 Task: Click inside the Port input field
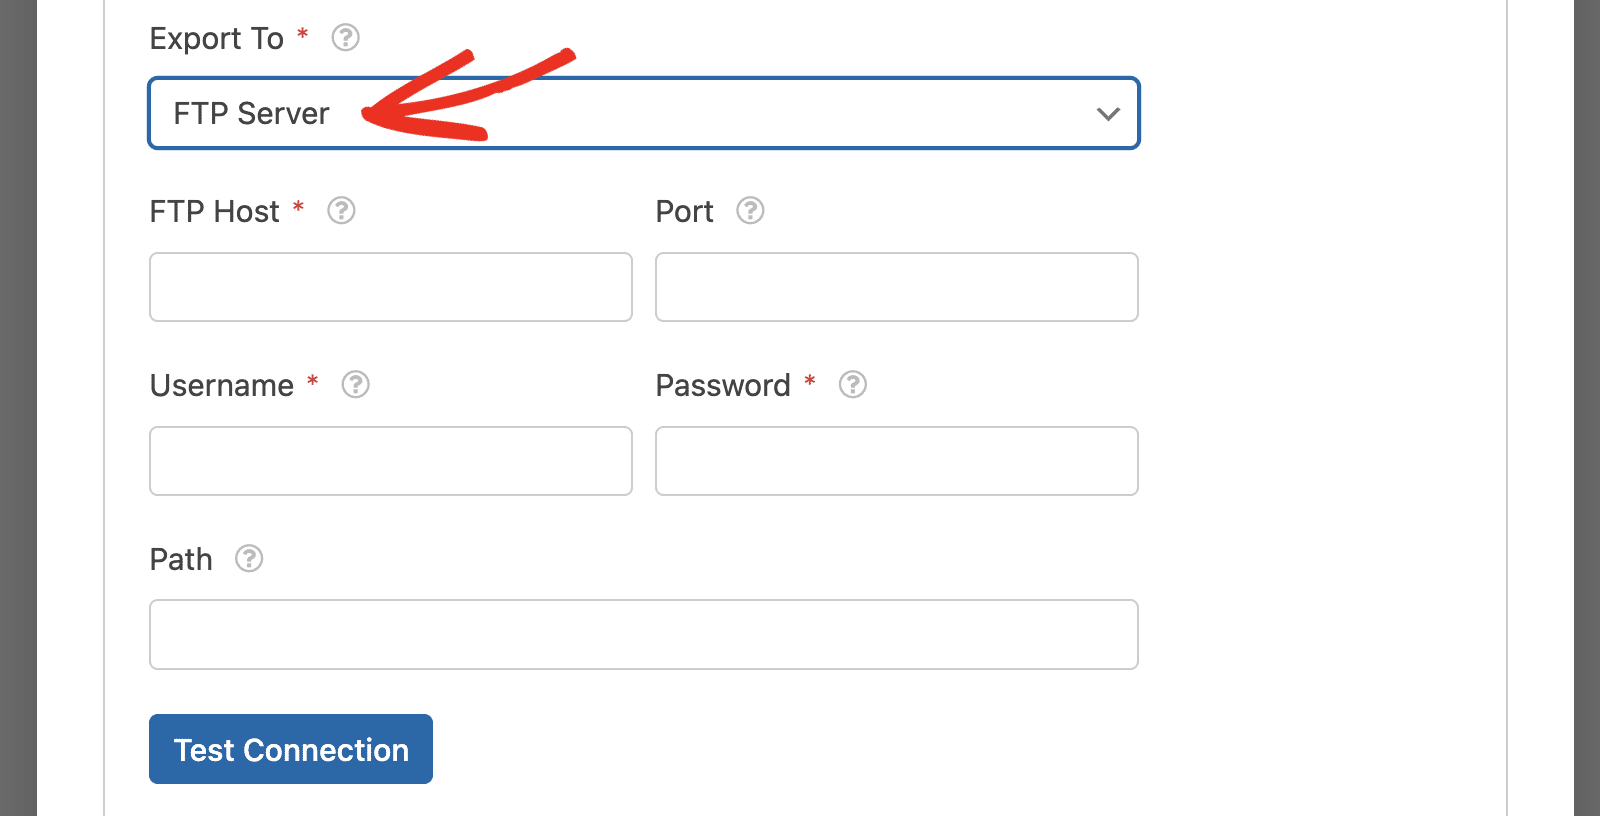pyautogui.click(x=897, y=287)
